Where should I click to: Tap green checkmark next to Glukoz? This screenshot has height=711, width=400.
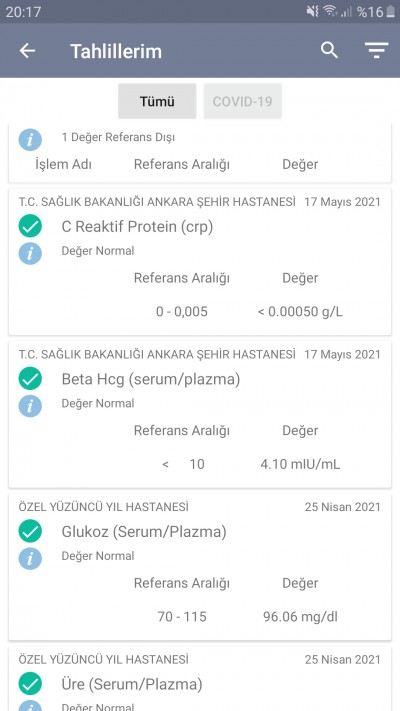(30, 531)
